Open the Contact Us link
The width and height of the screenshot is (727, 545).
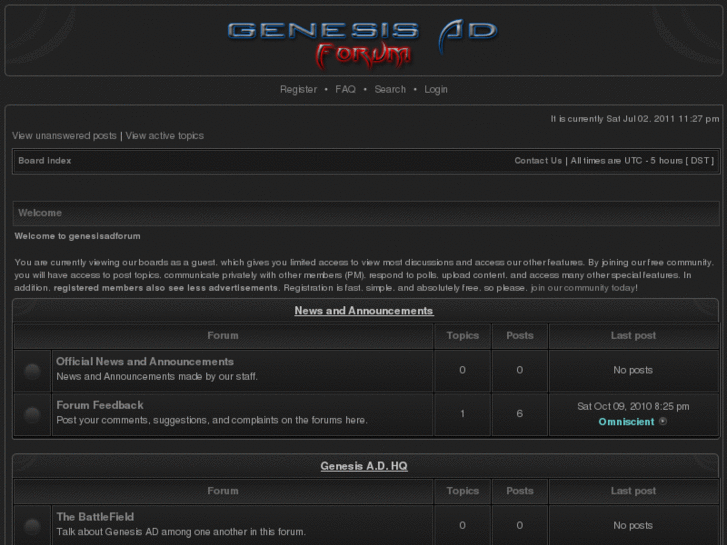[538, 160]
